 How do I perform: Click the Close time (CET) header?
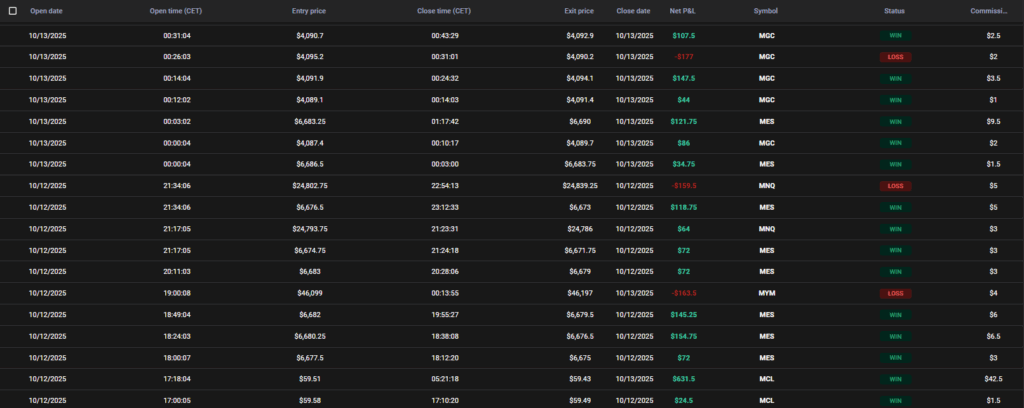click(x=444, y=11)
